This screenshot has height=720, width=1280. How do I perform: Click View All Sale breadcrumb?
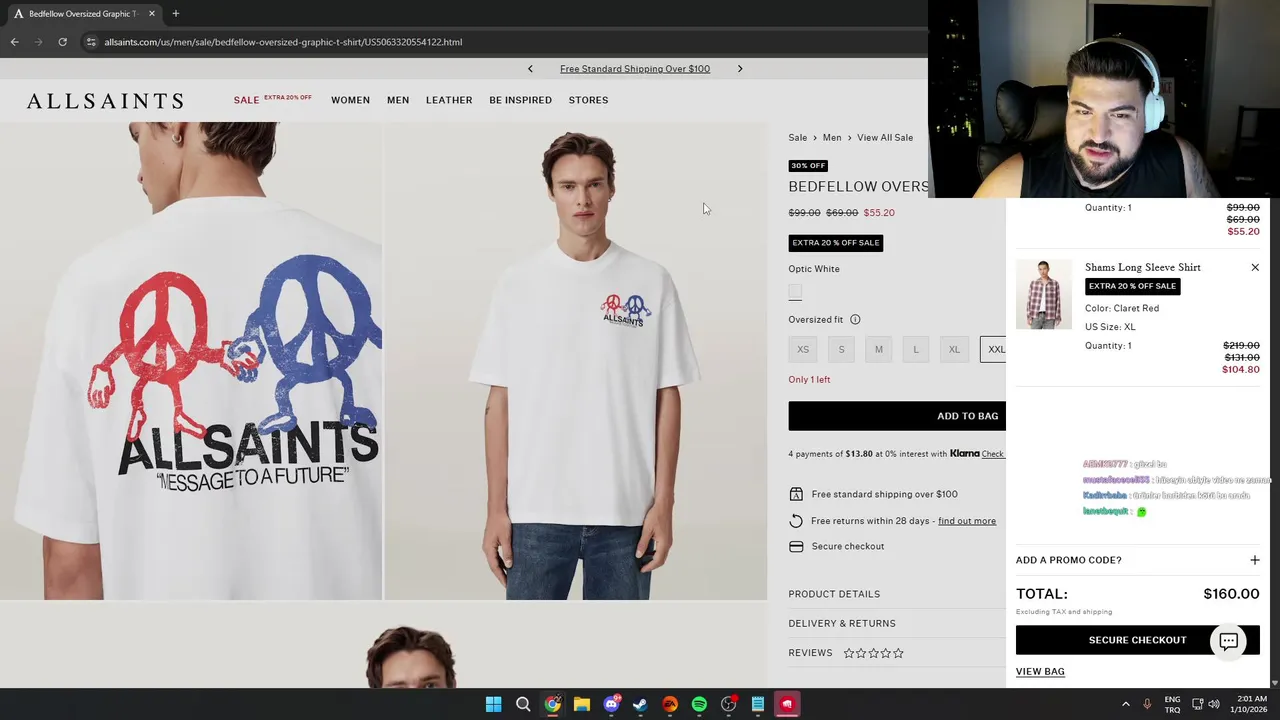pyautogui.click(x=885, y=138)
